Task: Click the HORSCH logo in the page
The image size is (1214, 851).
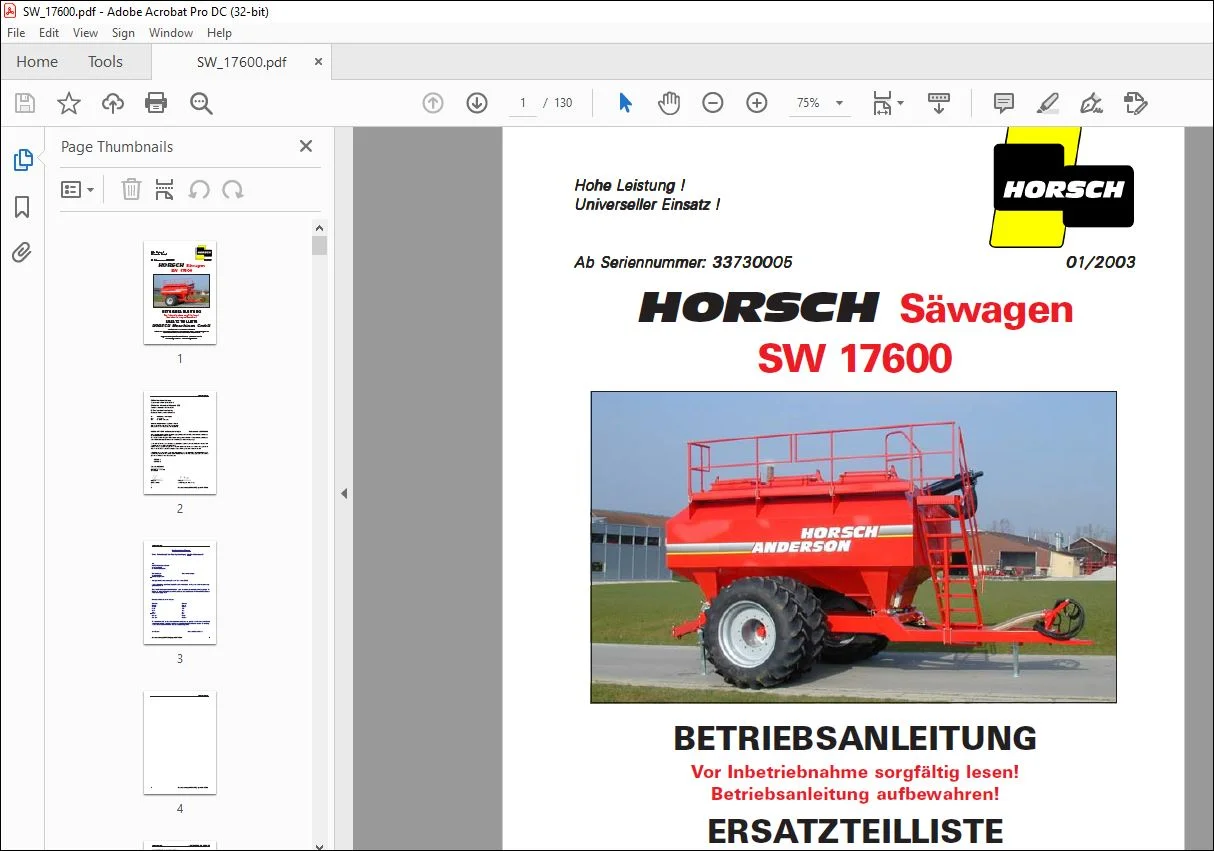Action: (x=1062, y=187)
